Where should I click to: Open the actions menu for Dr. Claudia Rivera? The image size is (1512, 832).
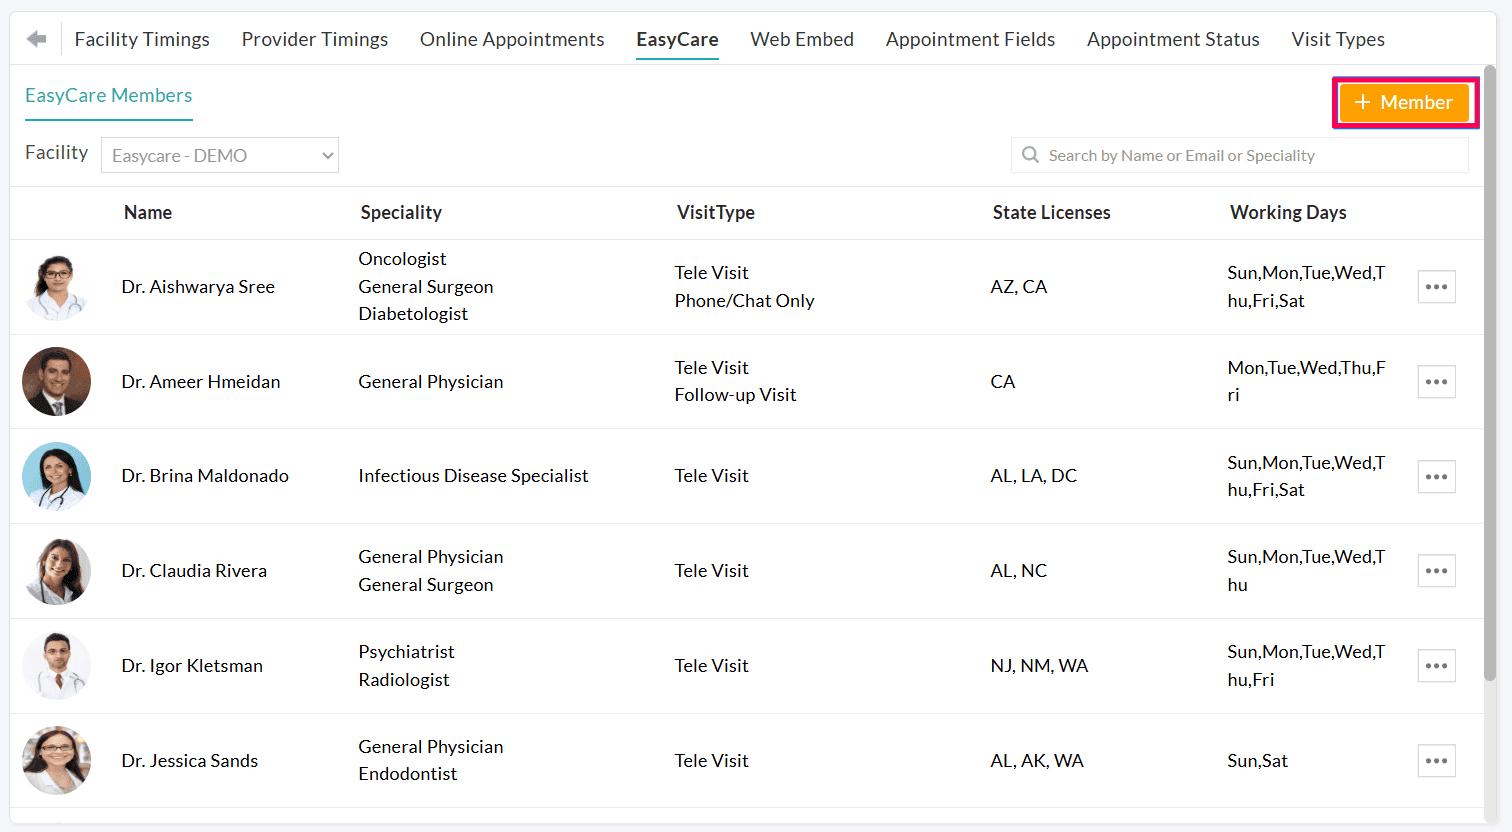coord(1436,570)
